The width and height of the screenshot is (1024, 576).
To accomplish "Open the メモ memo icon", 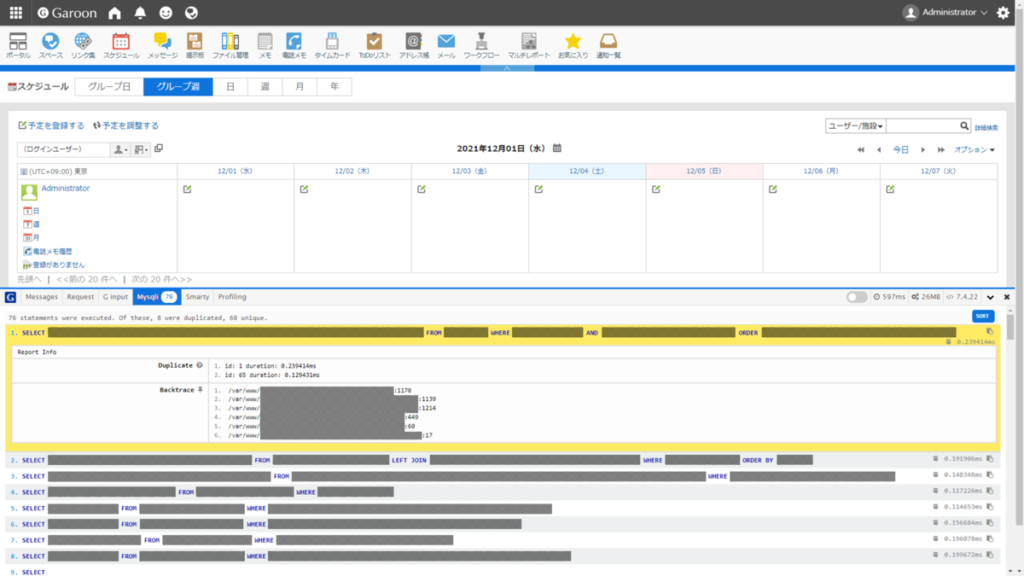I will click(x=264, y=46).
